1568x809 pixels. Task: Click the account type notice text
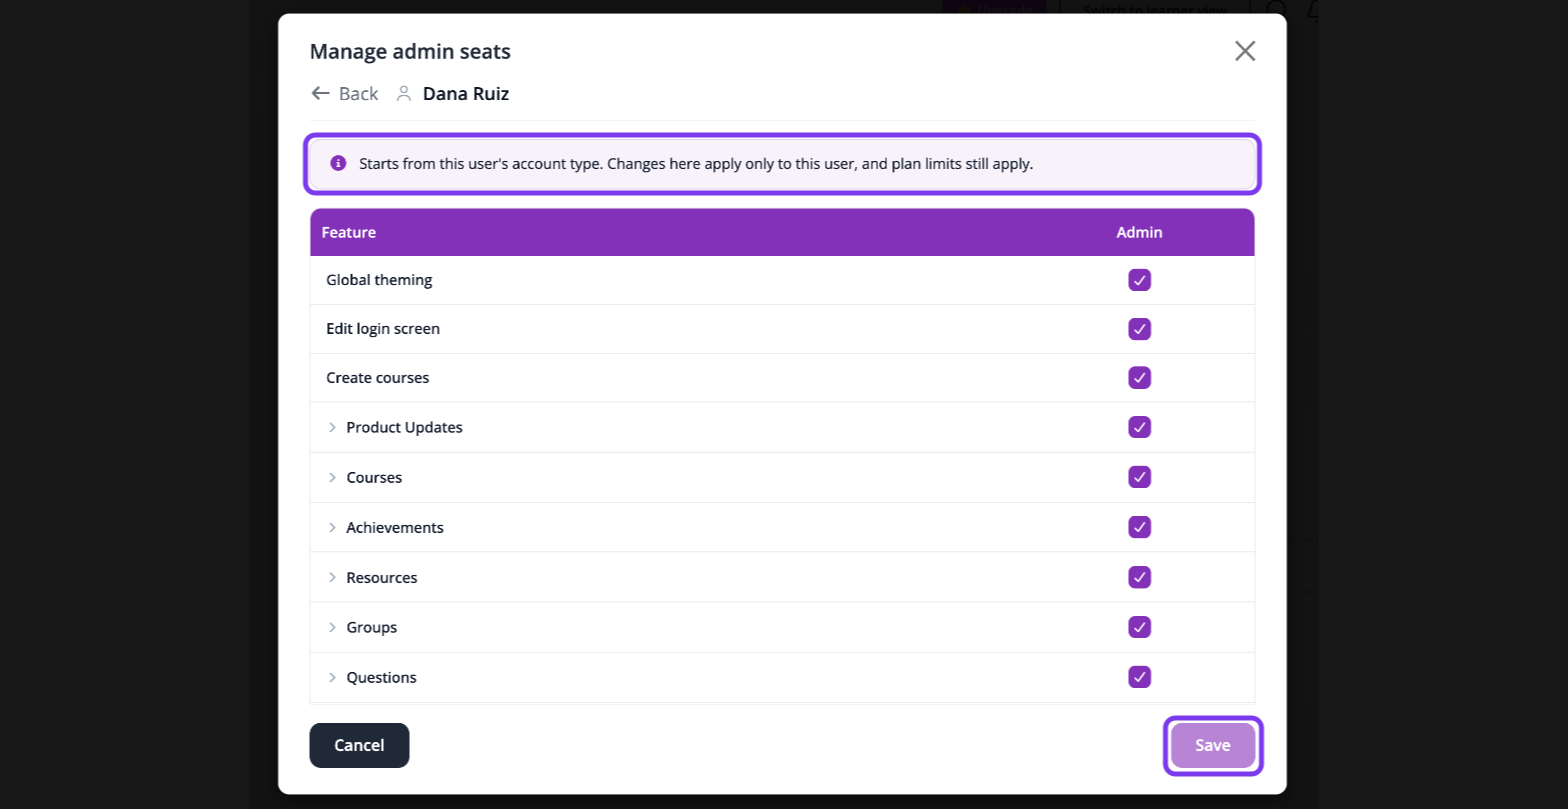click(x=696, y=163)
